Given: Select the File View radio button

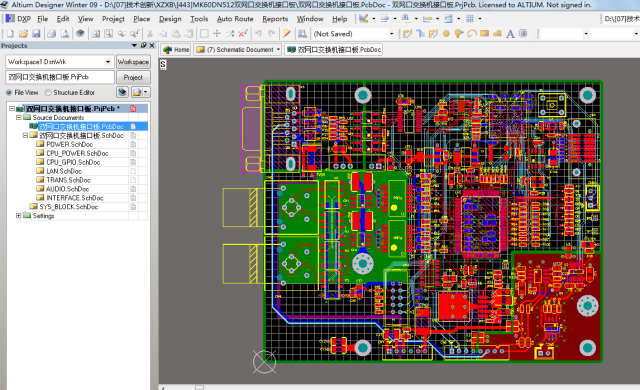Looking at the screenshot, I should (x=9, y=93).
